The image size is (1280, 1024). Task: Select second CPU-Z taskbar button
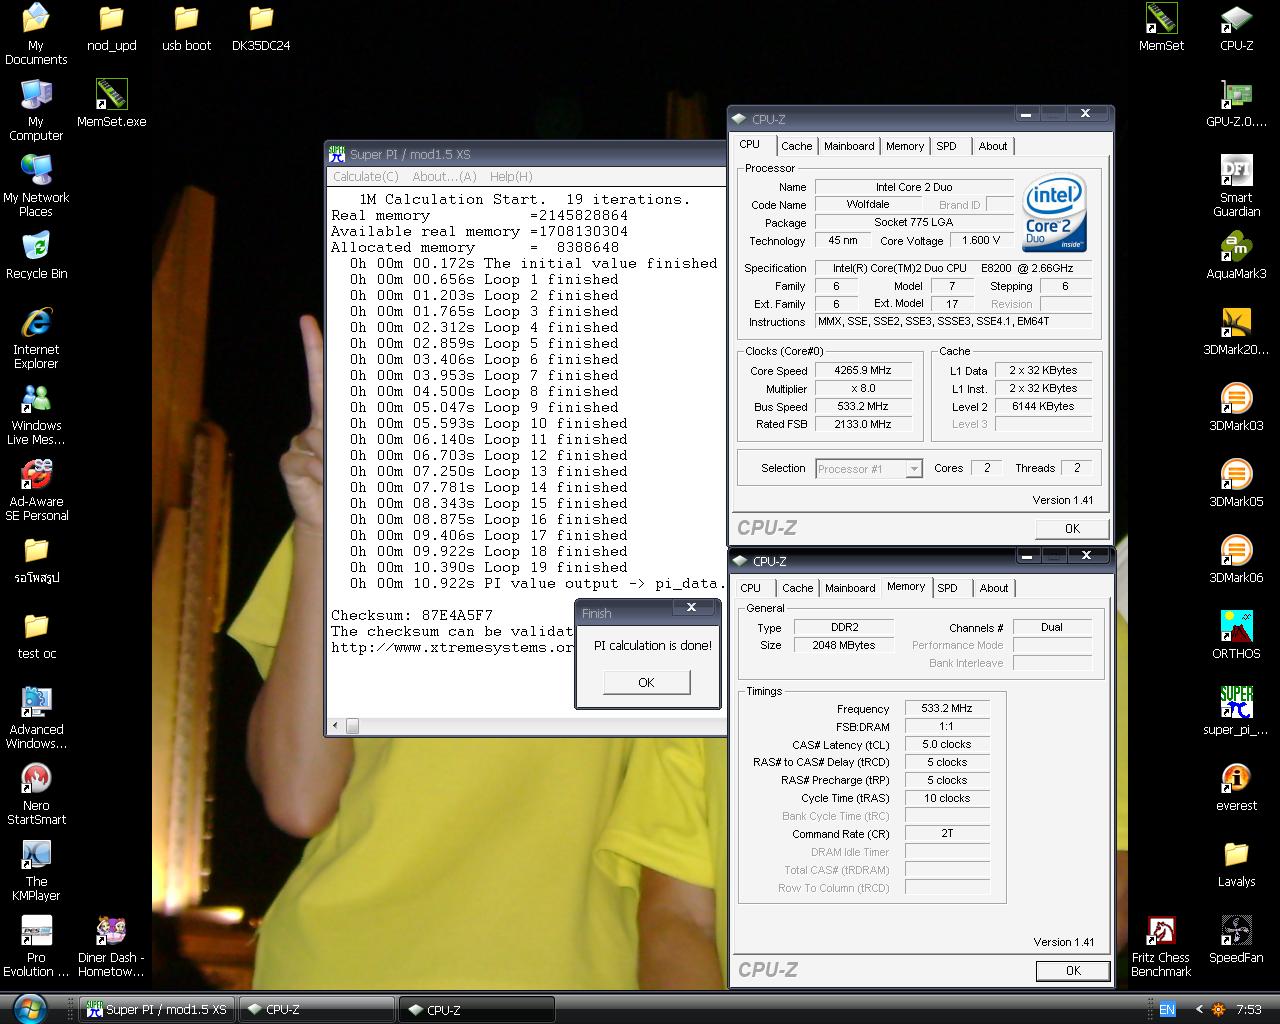(477, 1010)
